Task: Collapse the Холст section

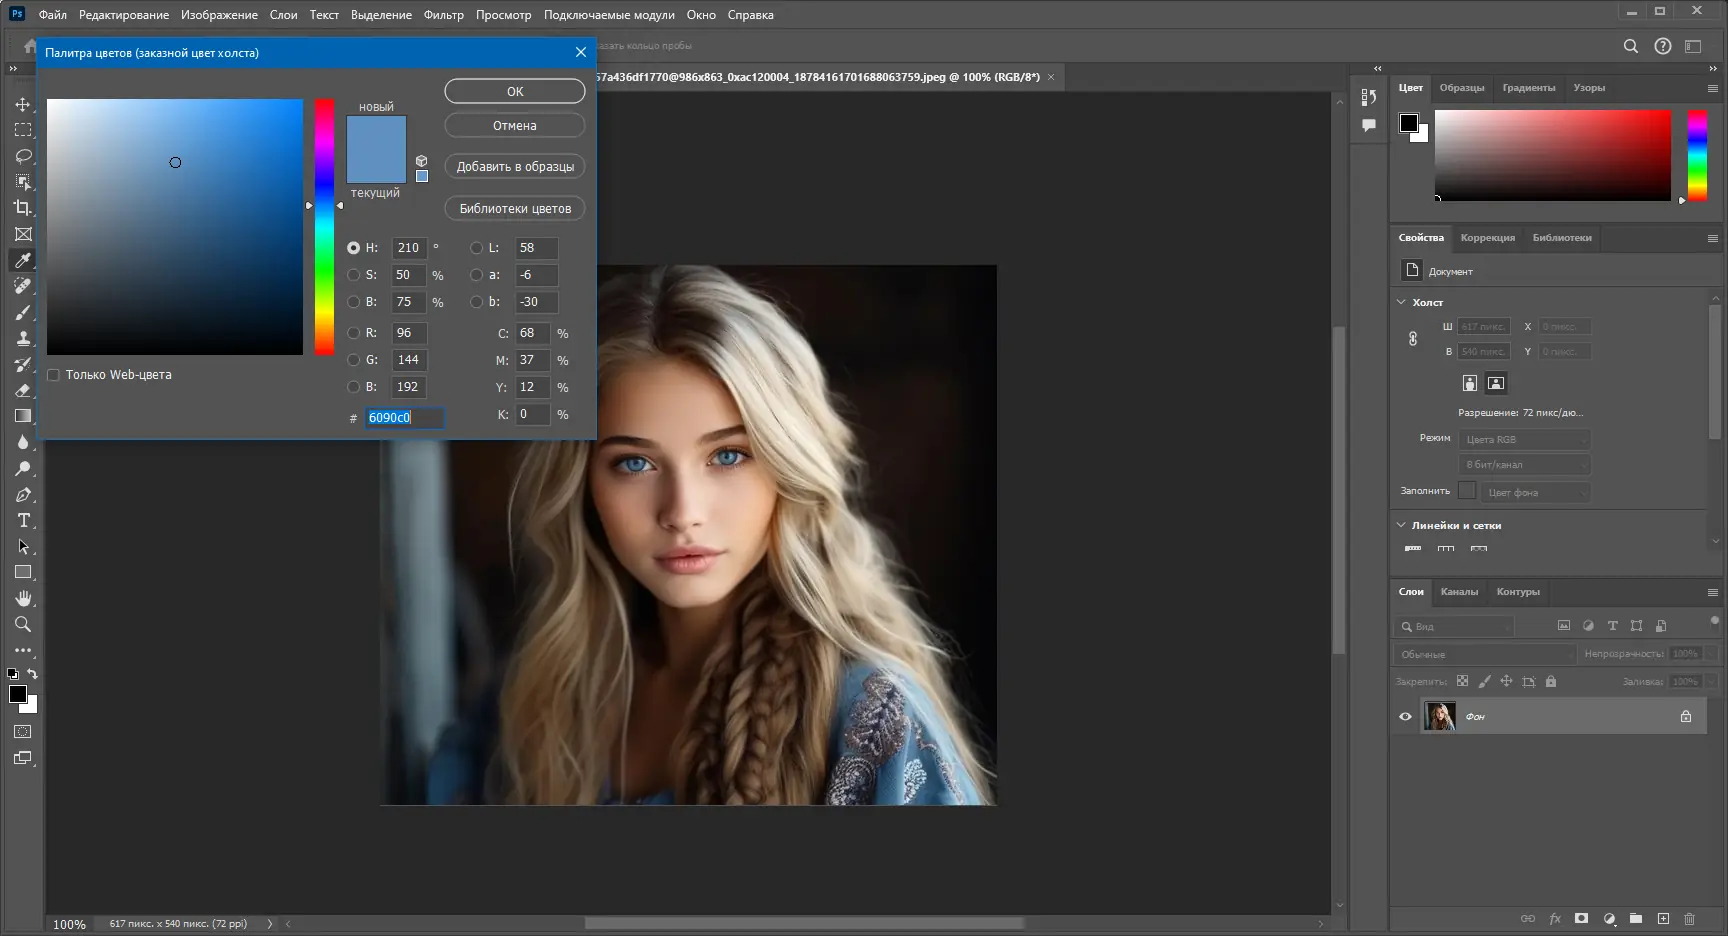Action: point(1401,302)
